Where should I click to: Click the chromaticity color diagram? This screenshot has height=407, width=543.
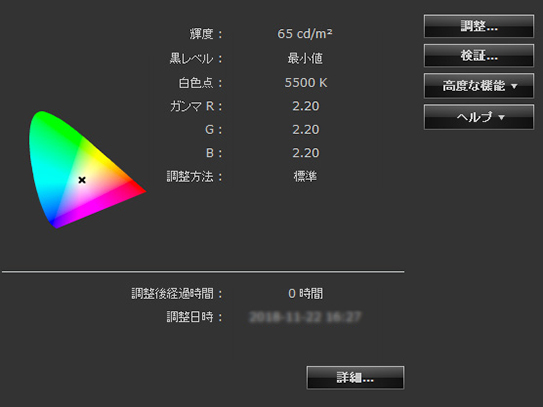(87, 170)
